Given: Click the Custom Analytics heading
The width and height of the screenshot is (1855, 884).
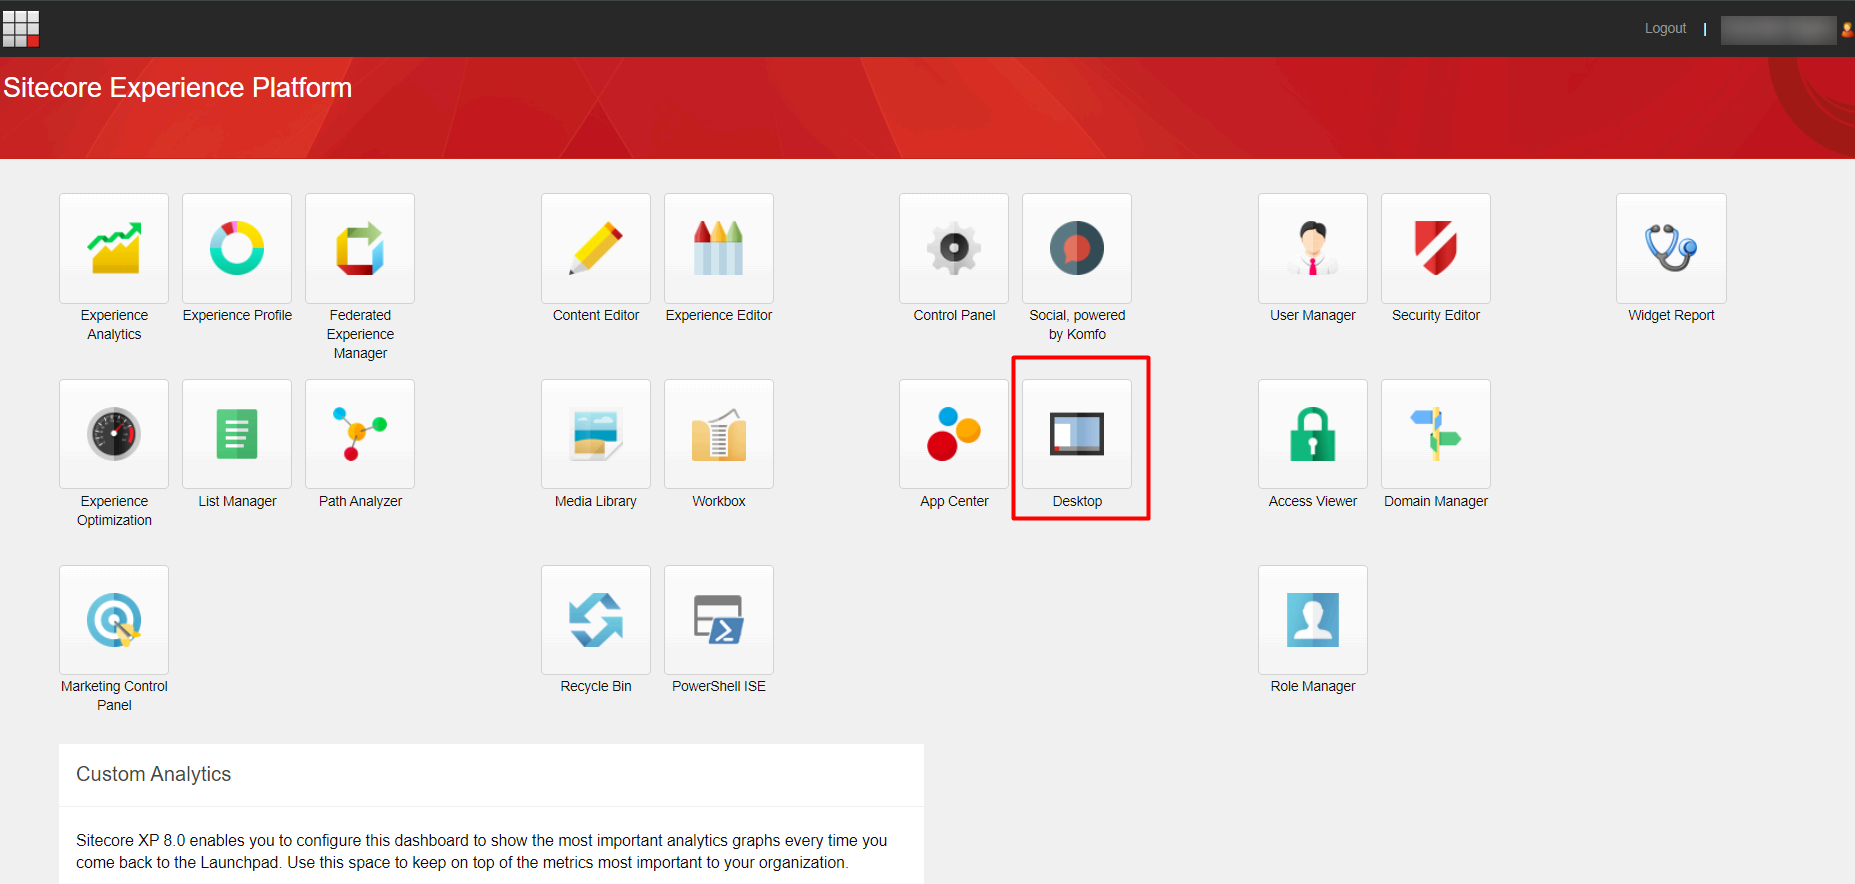Looking at the screenshot, I should 153,774.
